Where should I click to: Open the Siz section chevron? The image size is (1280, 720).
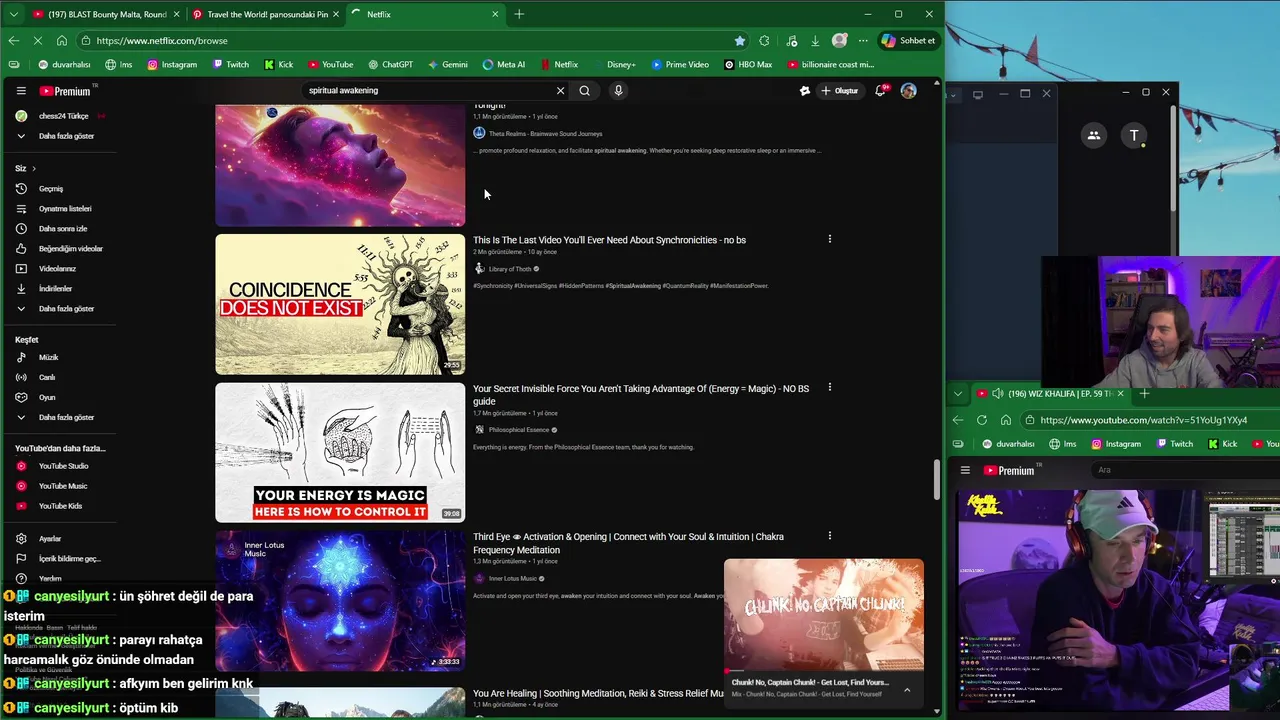pos(33,169)
